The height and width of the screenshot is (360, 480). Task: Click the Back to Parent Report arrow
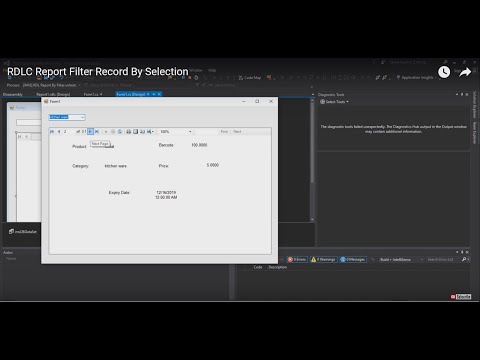(x=106, y=132)
